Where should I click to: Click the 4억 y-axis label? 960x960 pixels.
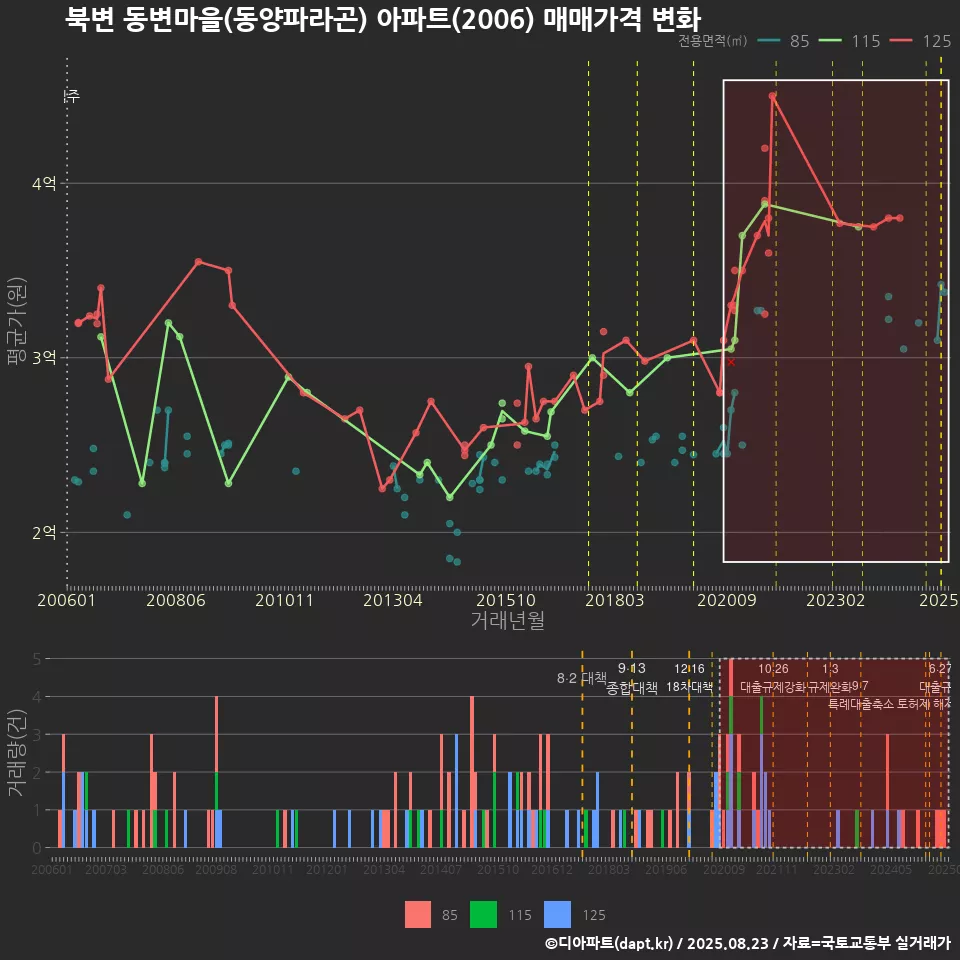[44, 184]
